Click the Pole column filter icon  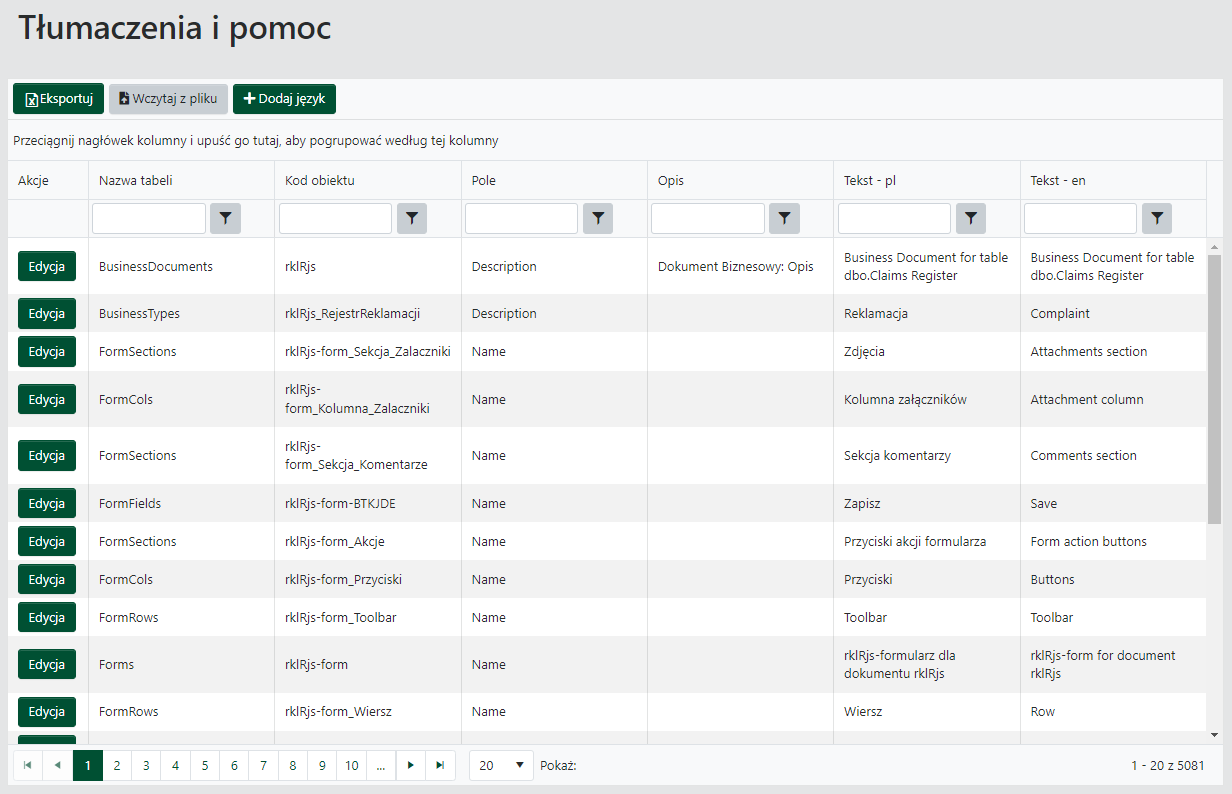(598, 218)
